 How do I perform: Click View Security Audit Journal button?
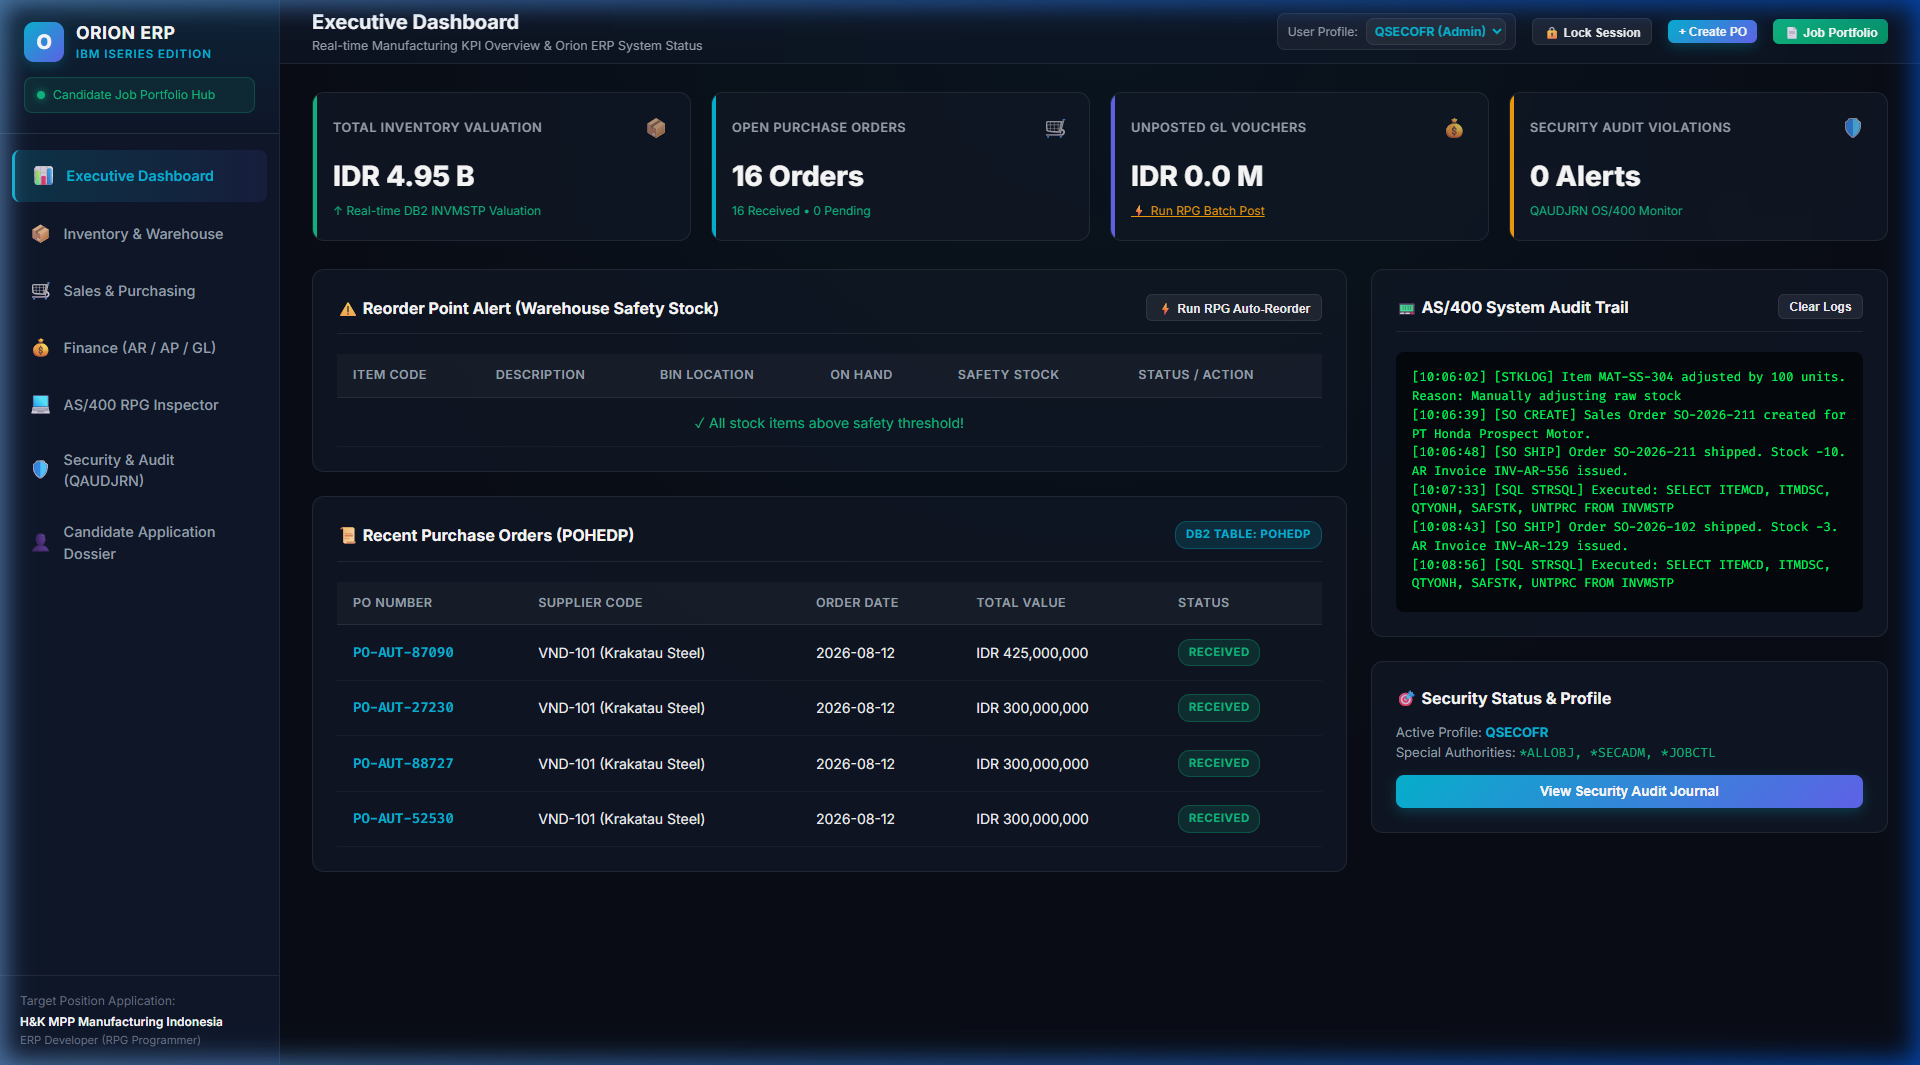[x=1629, y=791]
